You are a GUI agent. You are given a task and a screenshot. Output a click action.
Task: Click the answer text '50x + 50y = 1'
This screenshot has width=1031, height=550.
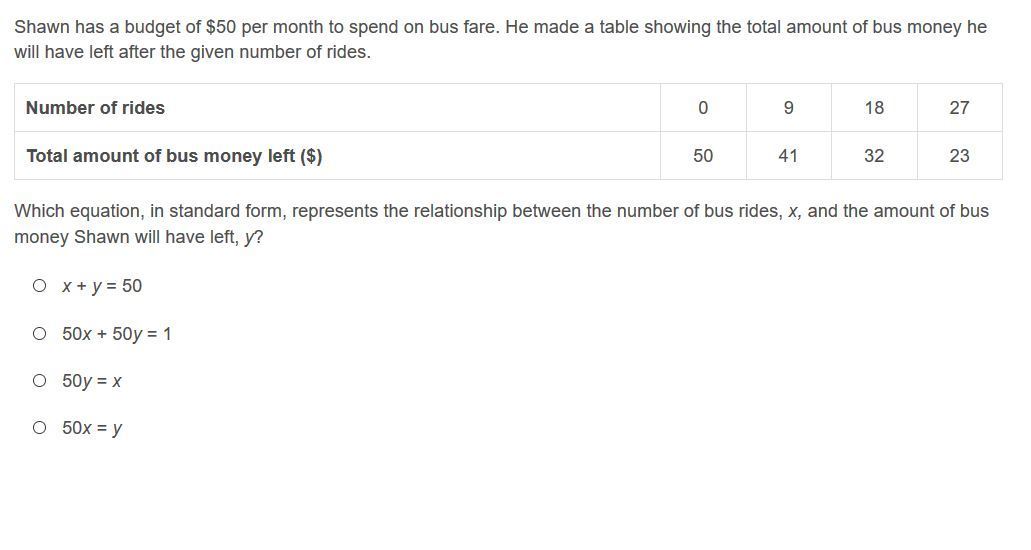tap(116, 334)
